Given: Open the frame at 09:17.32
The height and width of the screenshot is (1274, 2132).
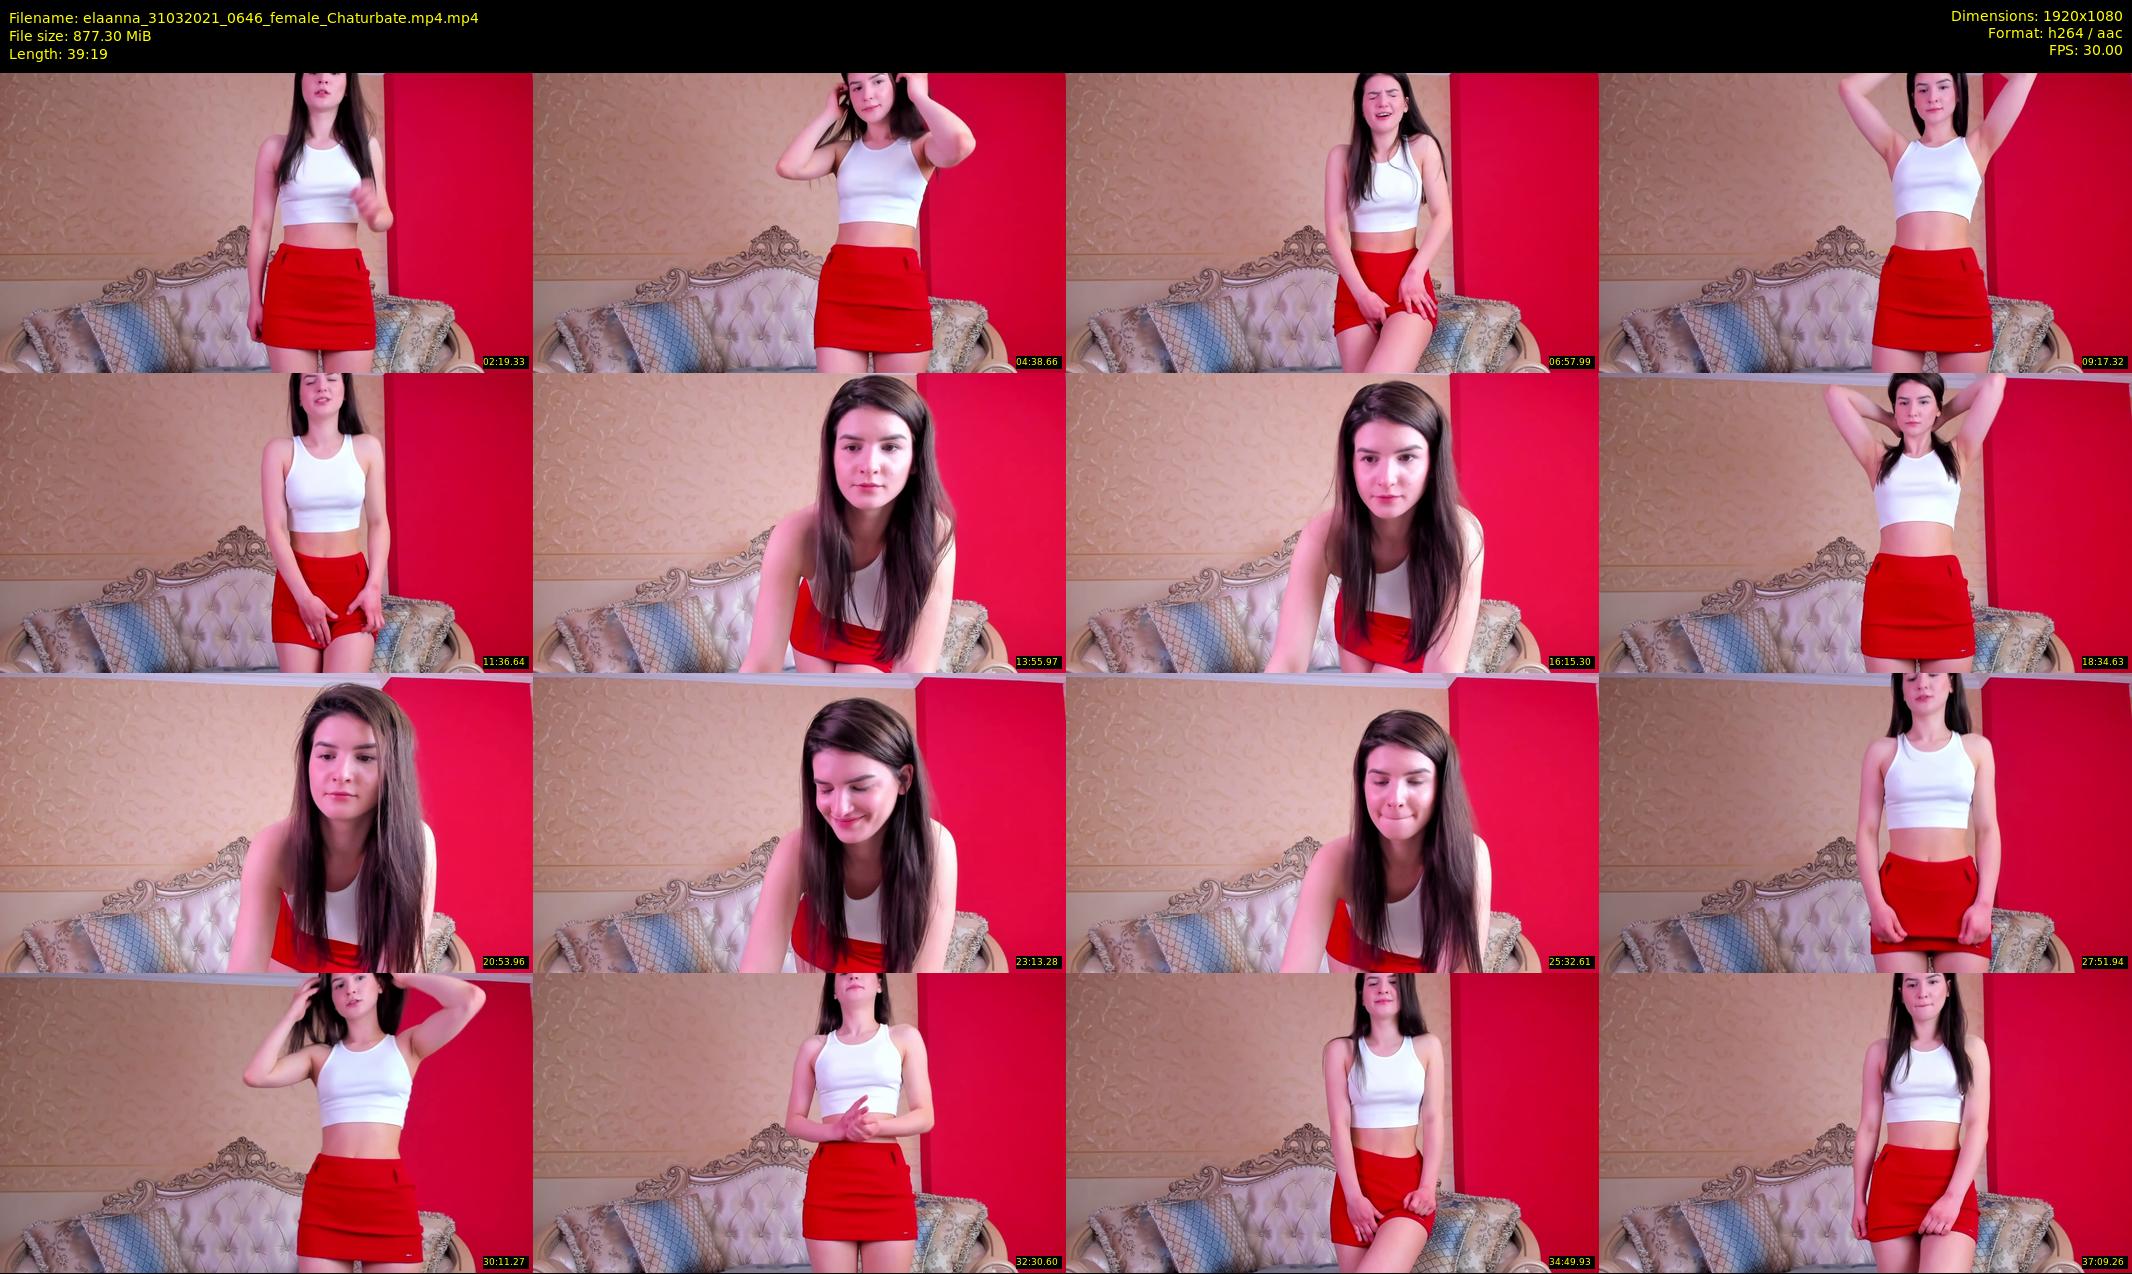Looking at the screenshot, I should tap(1865, 222).
